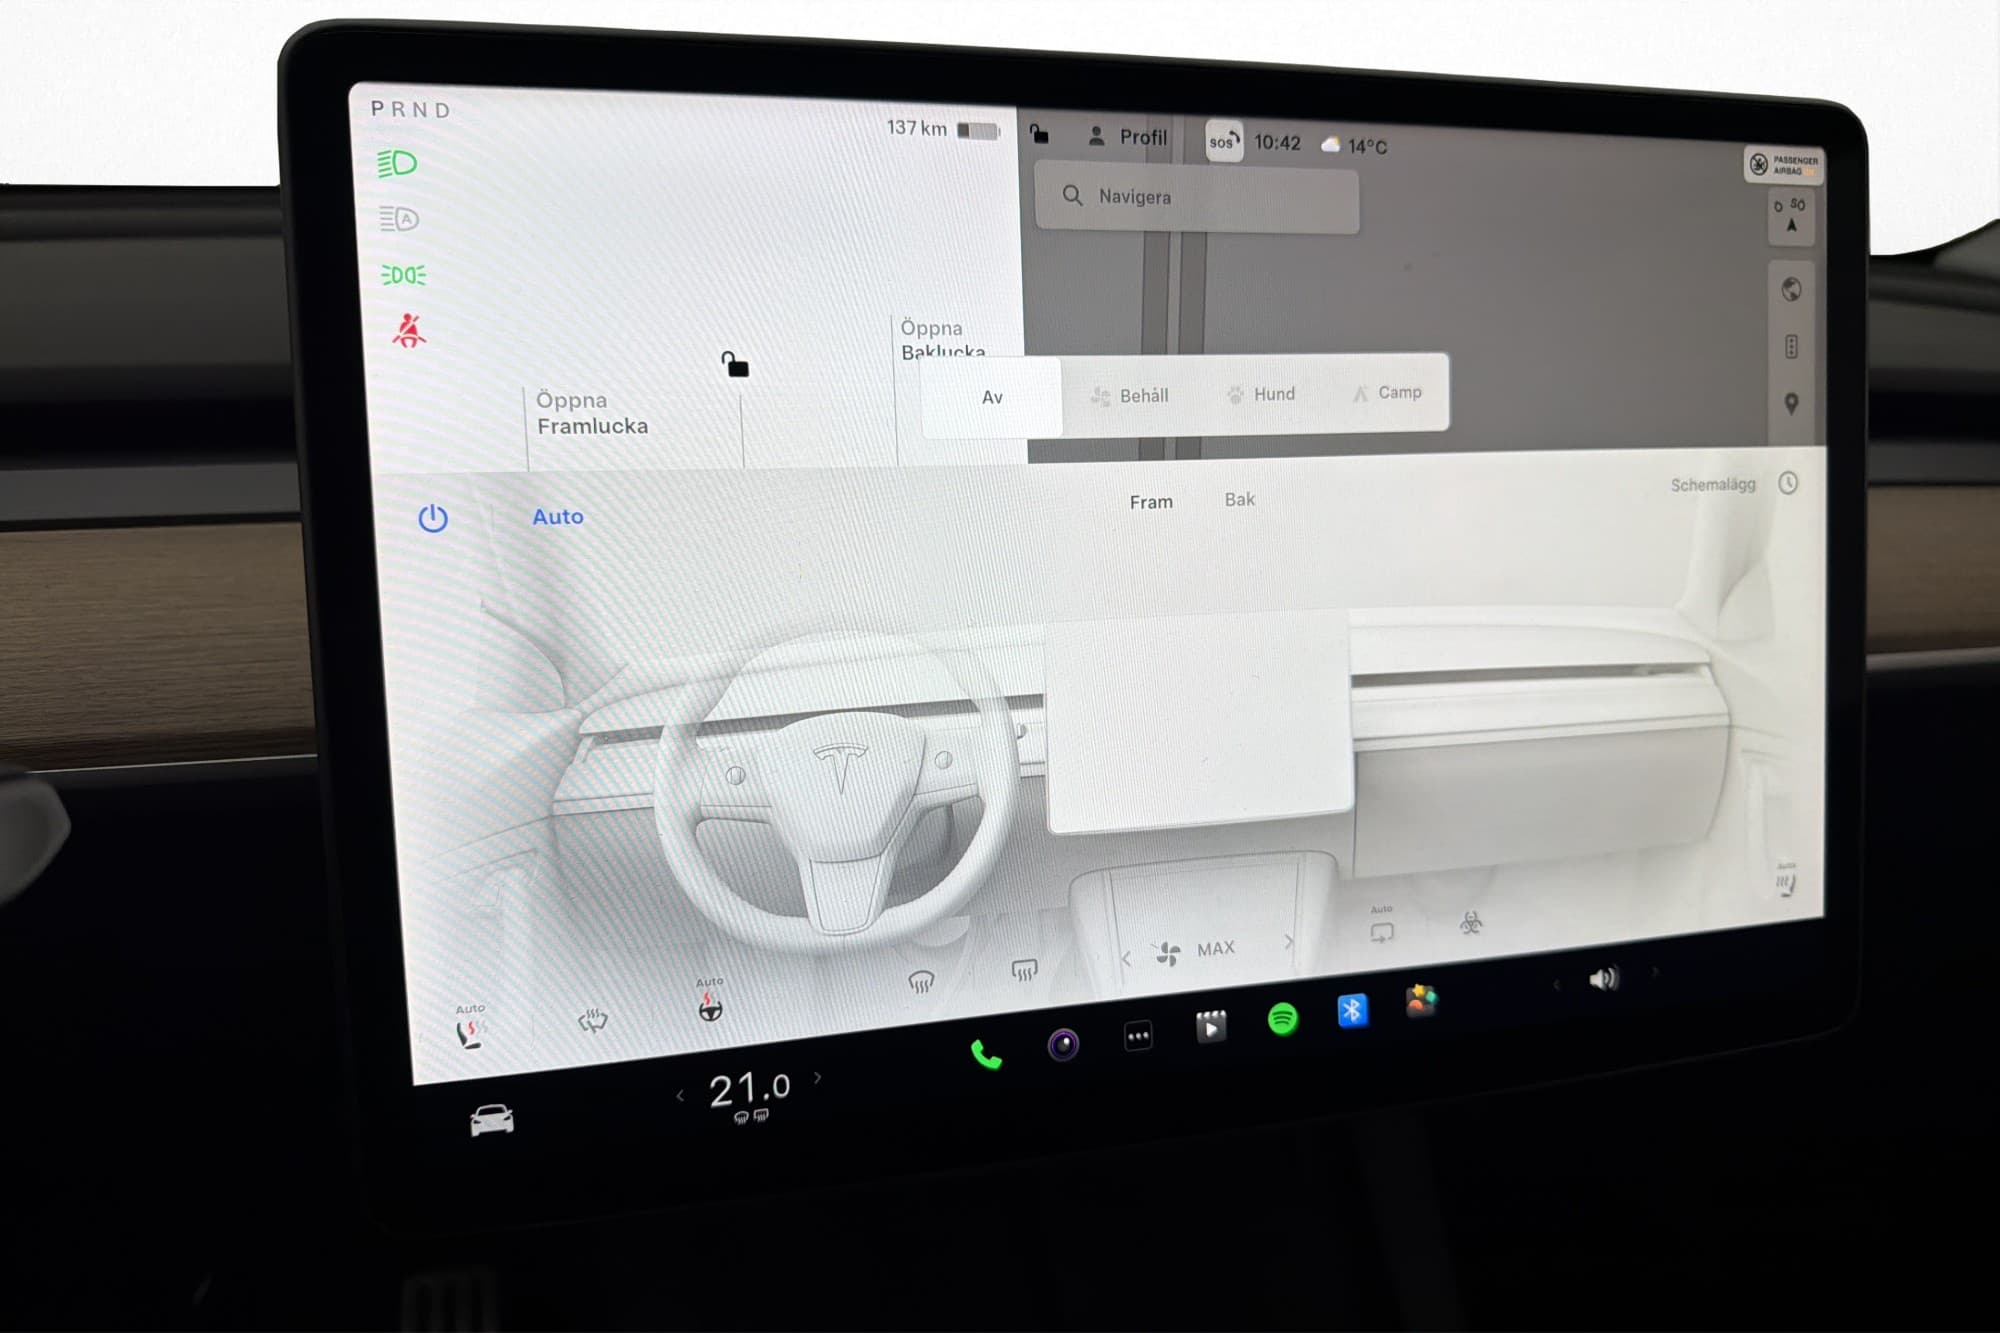The height and width of the screenshot is (1333, 2000).
Task: Open the Spotify app
Action: [x=1282, y=1019]
